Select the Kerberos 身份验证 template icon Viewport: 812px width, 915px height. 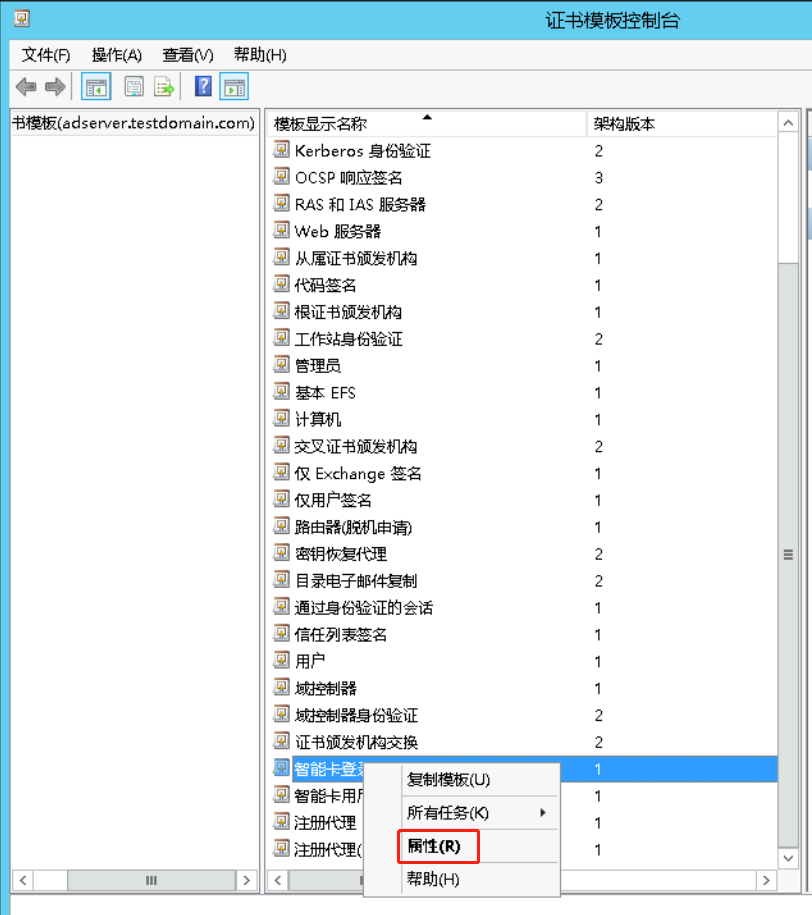coord(282,151)
